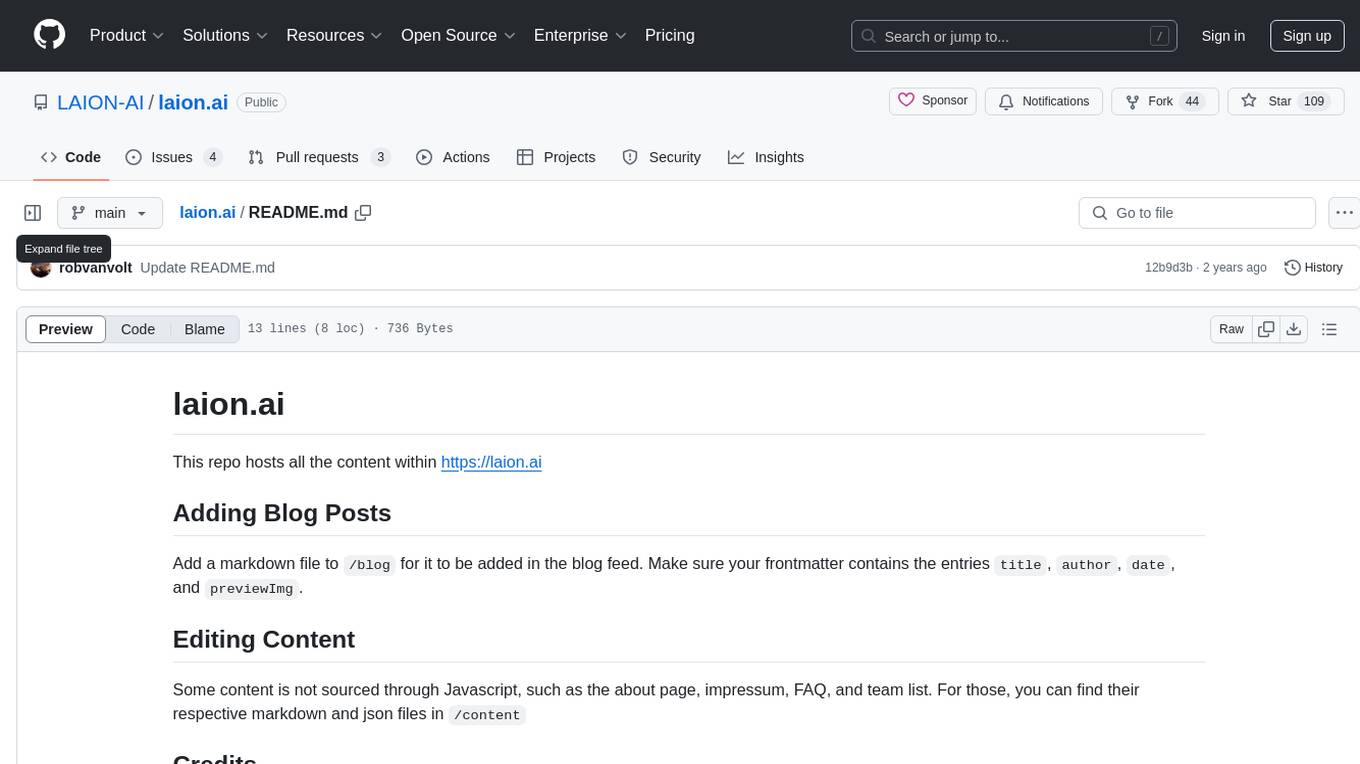Click the GitHub logo icon
The image size is (1360, 764).
(x=49, y=35)
